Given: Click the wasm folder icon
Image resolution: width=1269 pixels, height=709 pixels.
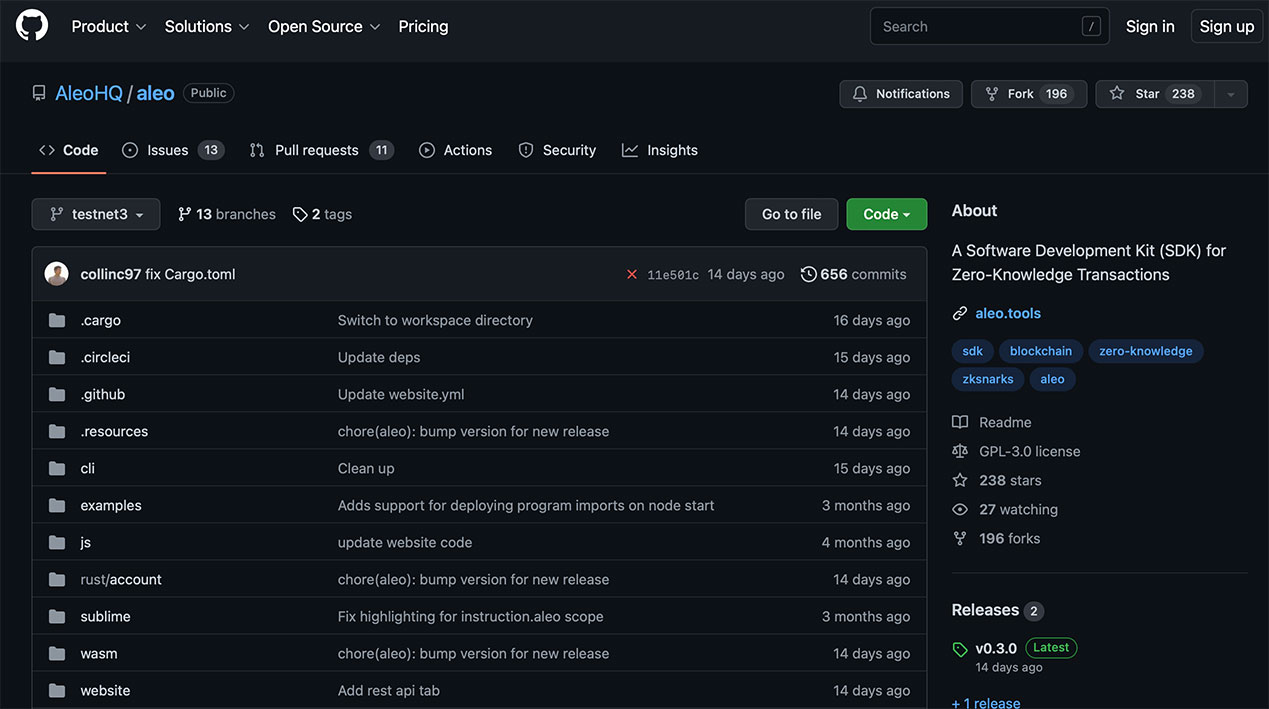Looking at the screenshot, I should [x=57, y=653].
